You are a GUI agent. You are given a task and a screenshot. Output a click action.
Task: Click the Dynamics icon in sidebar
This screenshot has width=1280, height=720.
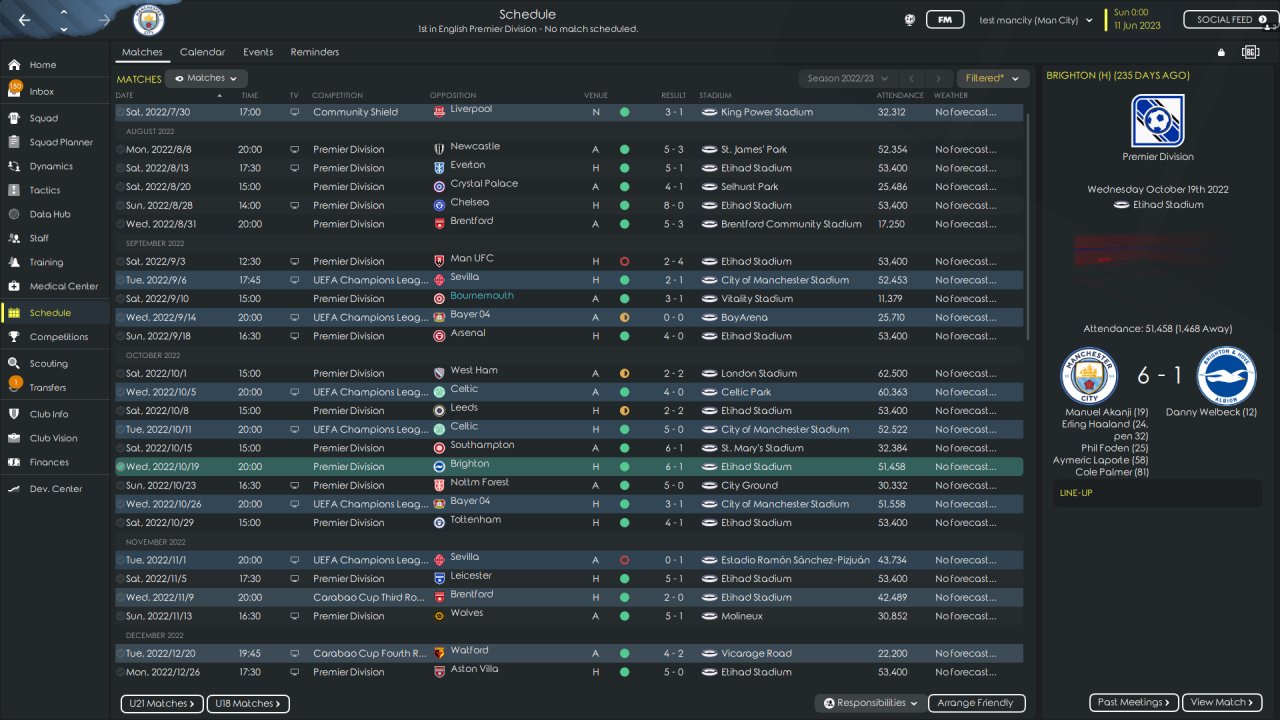[x=14, y=166]
